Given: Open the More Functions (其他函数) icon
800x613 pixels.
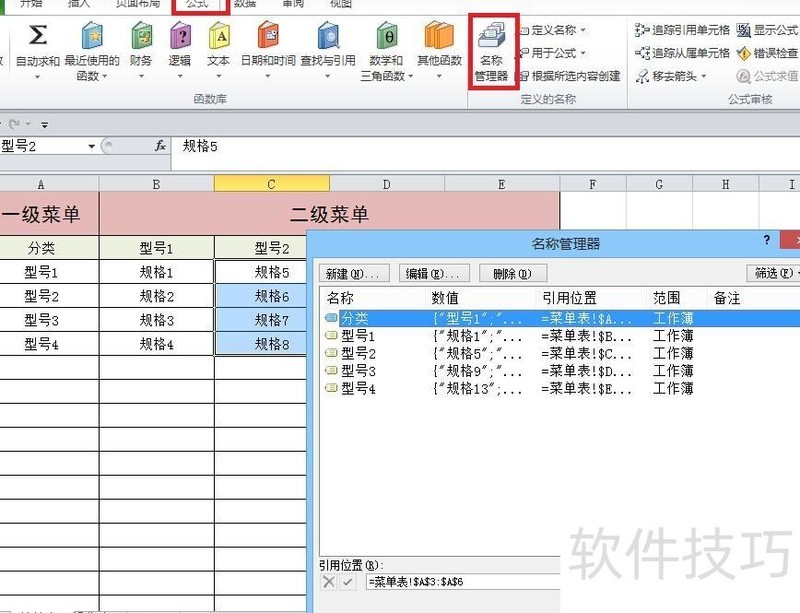Looking at the screenshot, I should (439, 36).
